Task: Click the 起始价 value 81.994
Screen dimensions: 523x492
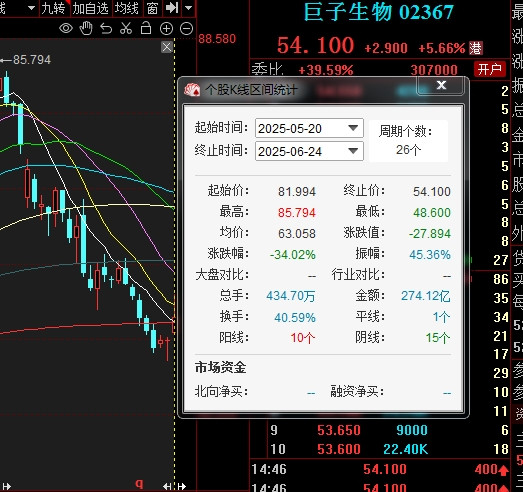Action: (x=297, y=192)
